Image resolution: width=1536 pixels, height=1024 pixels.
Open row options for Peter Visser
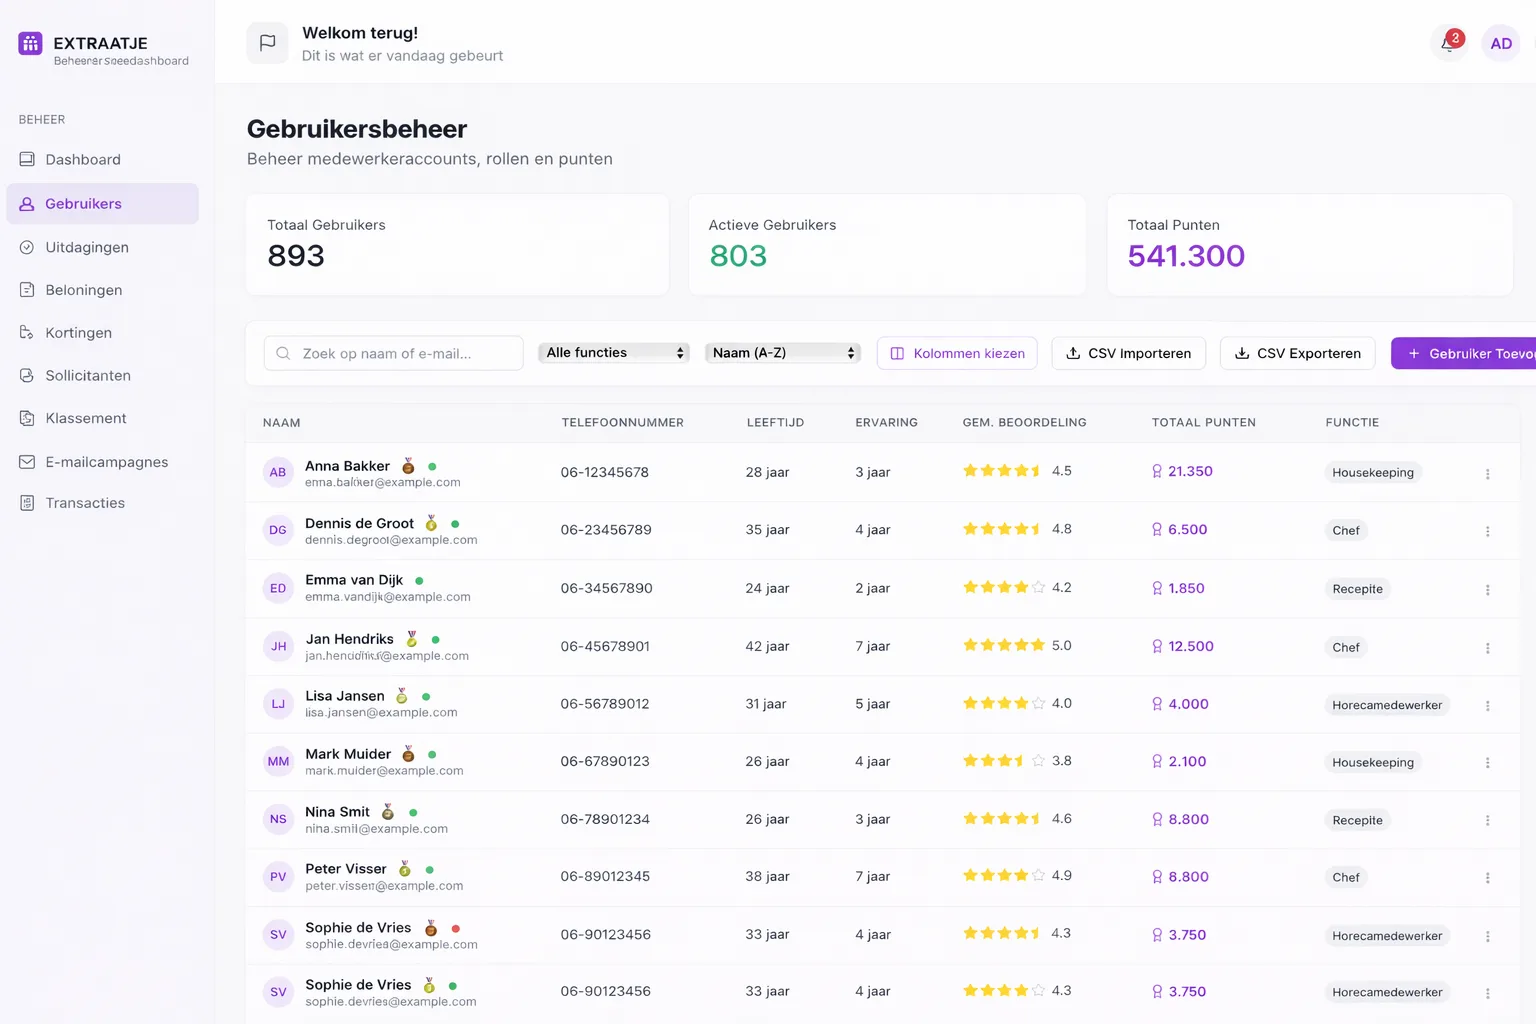tap(1487, 878)
